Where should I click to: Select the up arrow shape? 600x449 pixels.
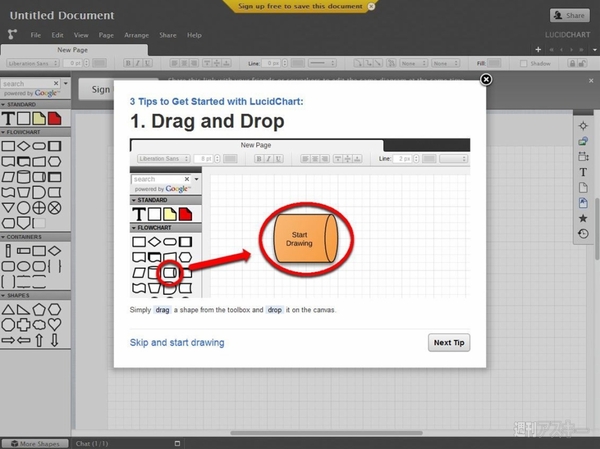pos(39,340)
